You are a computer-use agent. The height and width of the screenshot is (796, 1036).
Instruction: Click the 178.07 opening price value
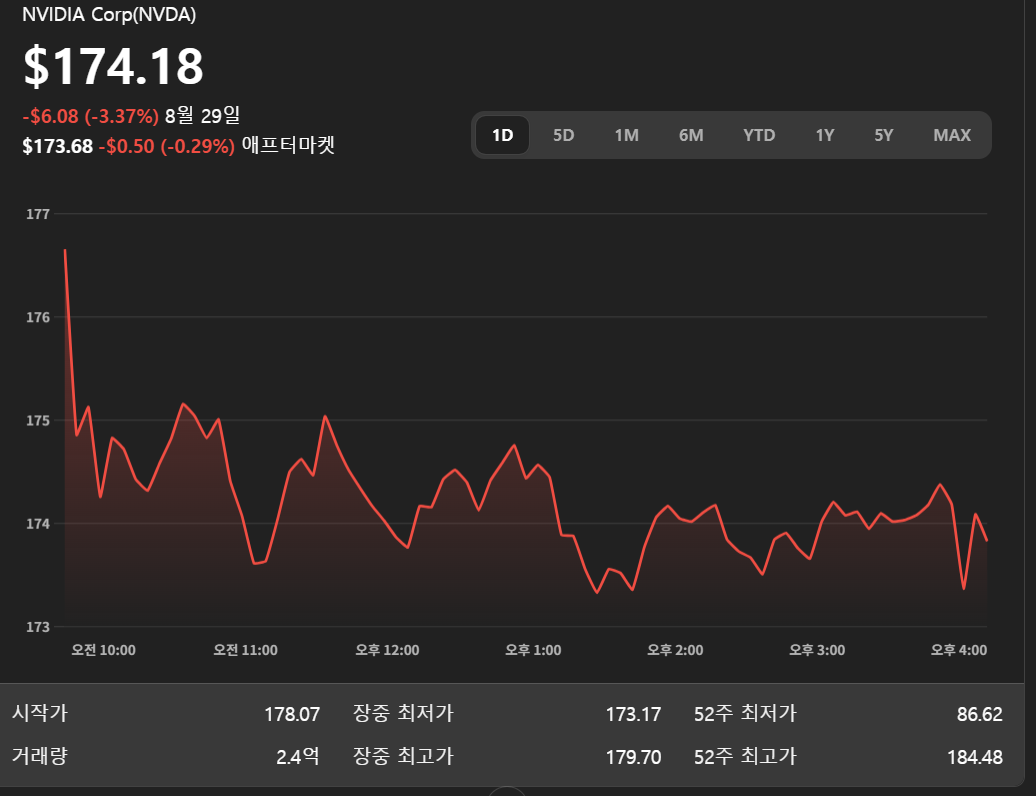pyautogui.click(x=292, y=714)
